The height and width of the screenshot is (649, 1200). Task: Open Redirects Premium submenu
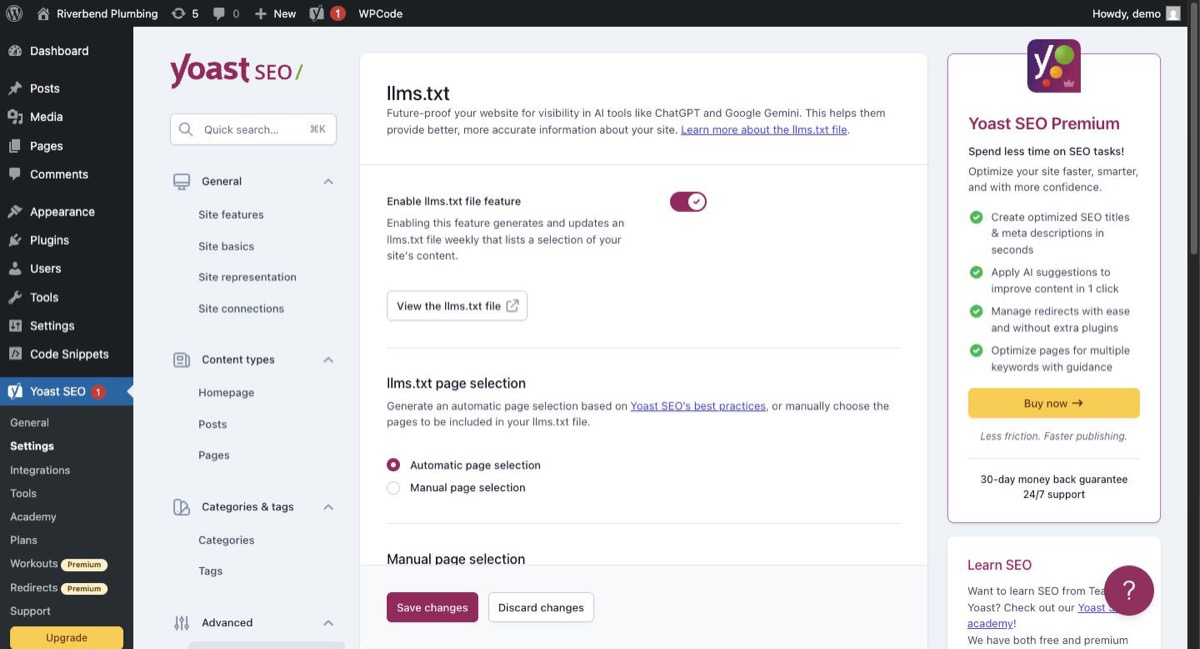tap(58, 588)
